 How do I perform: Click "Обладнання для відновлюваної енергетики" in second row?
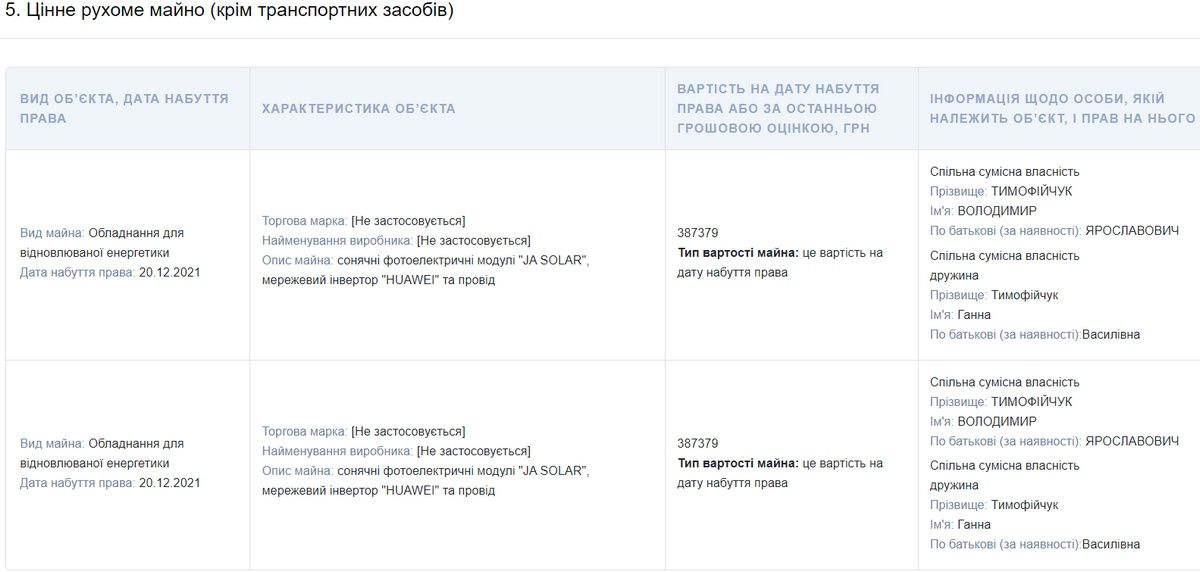136,443
